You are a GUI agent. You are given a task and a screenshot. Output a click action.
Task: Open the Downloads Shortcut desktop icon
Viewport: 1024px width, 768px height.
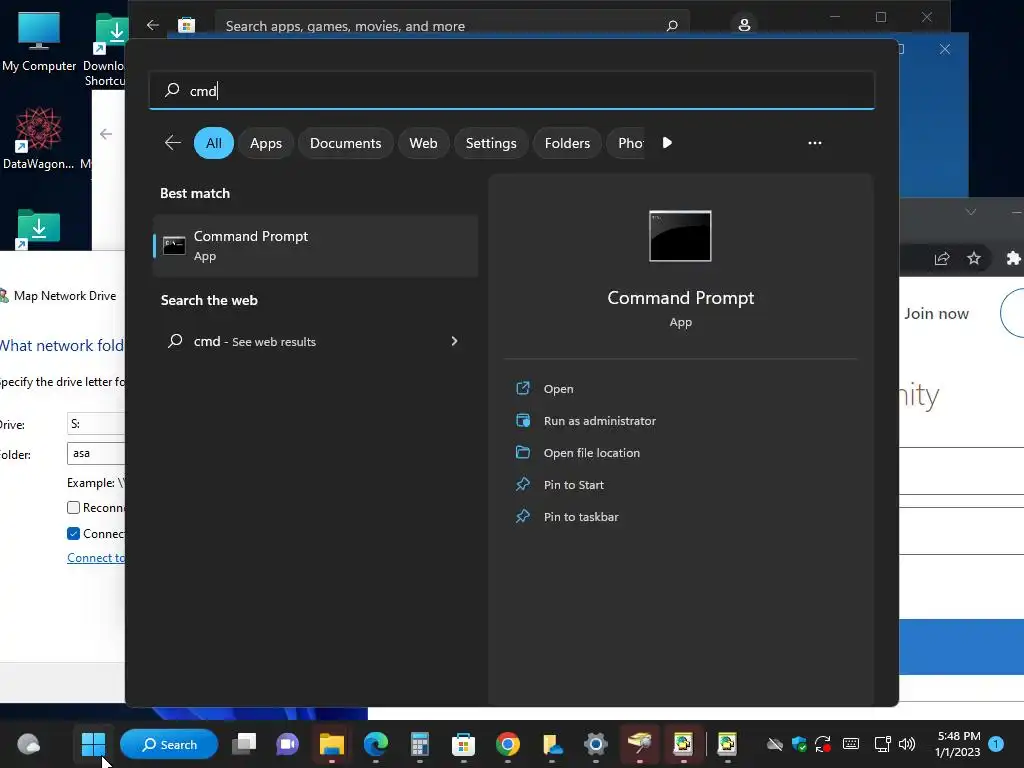pyautogui.click(x=106, y=50)
